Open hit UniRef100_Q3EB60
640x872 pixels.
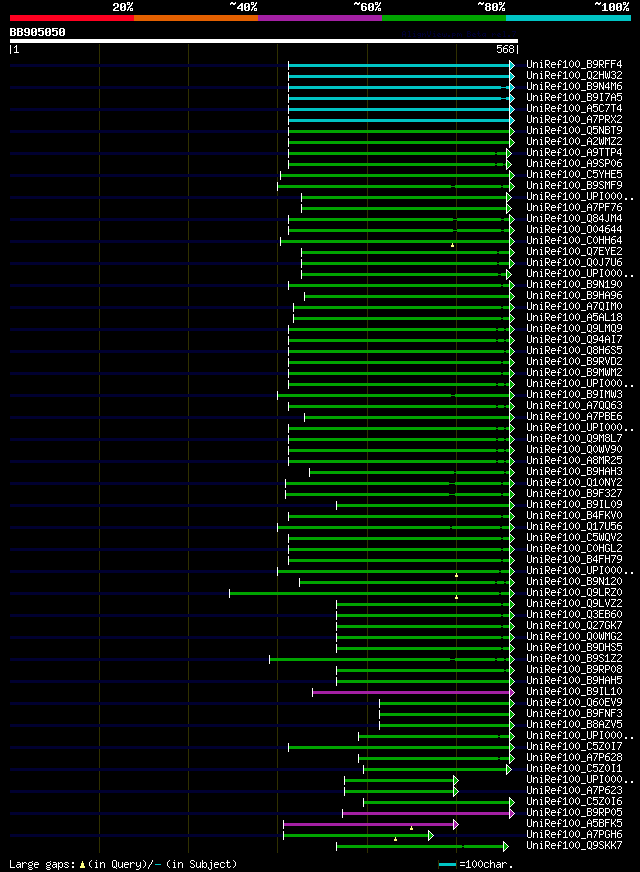574,615
